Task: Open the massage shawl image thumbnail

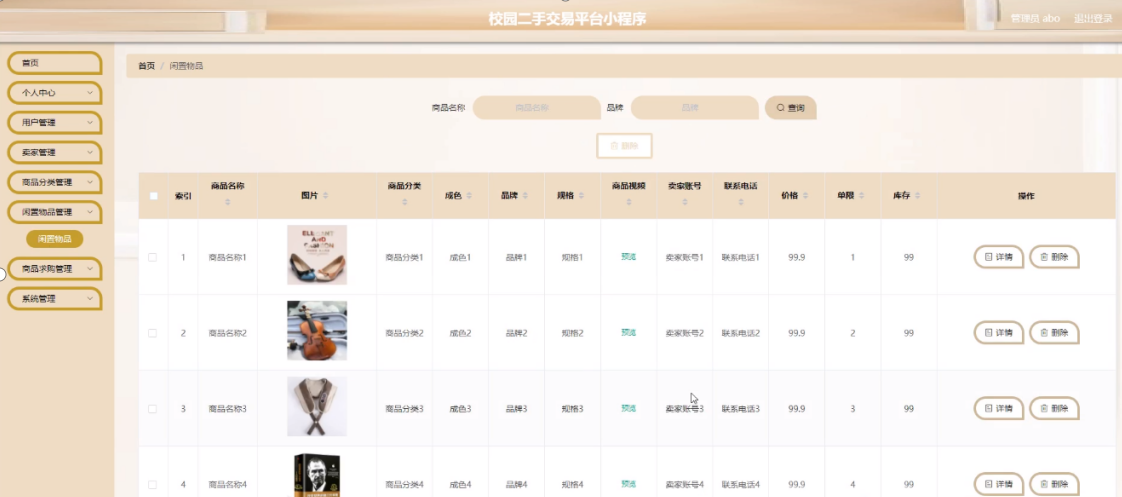Action: pyautogui.click(x=317, y=406)
